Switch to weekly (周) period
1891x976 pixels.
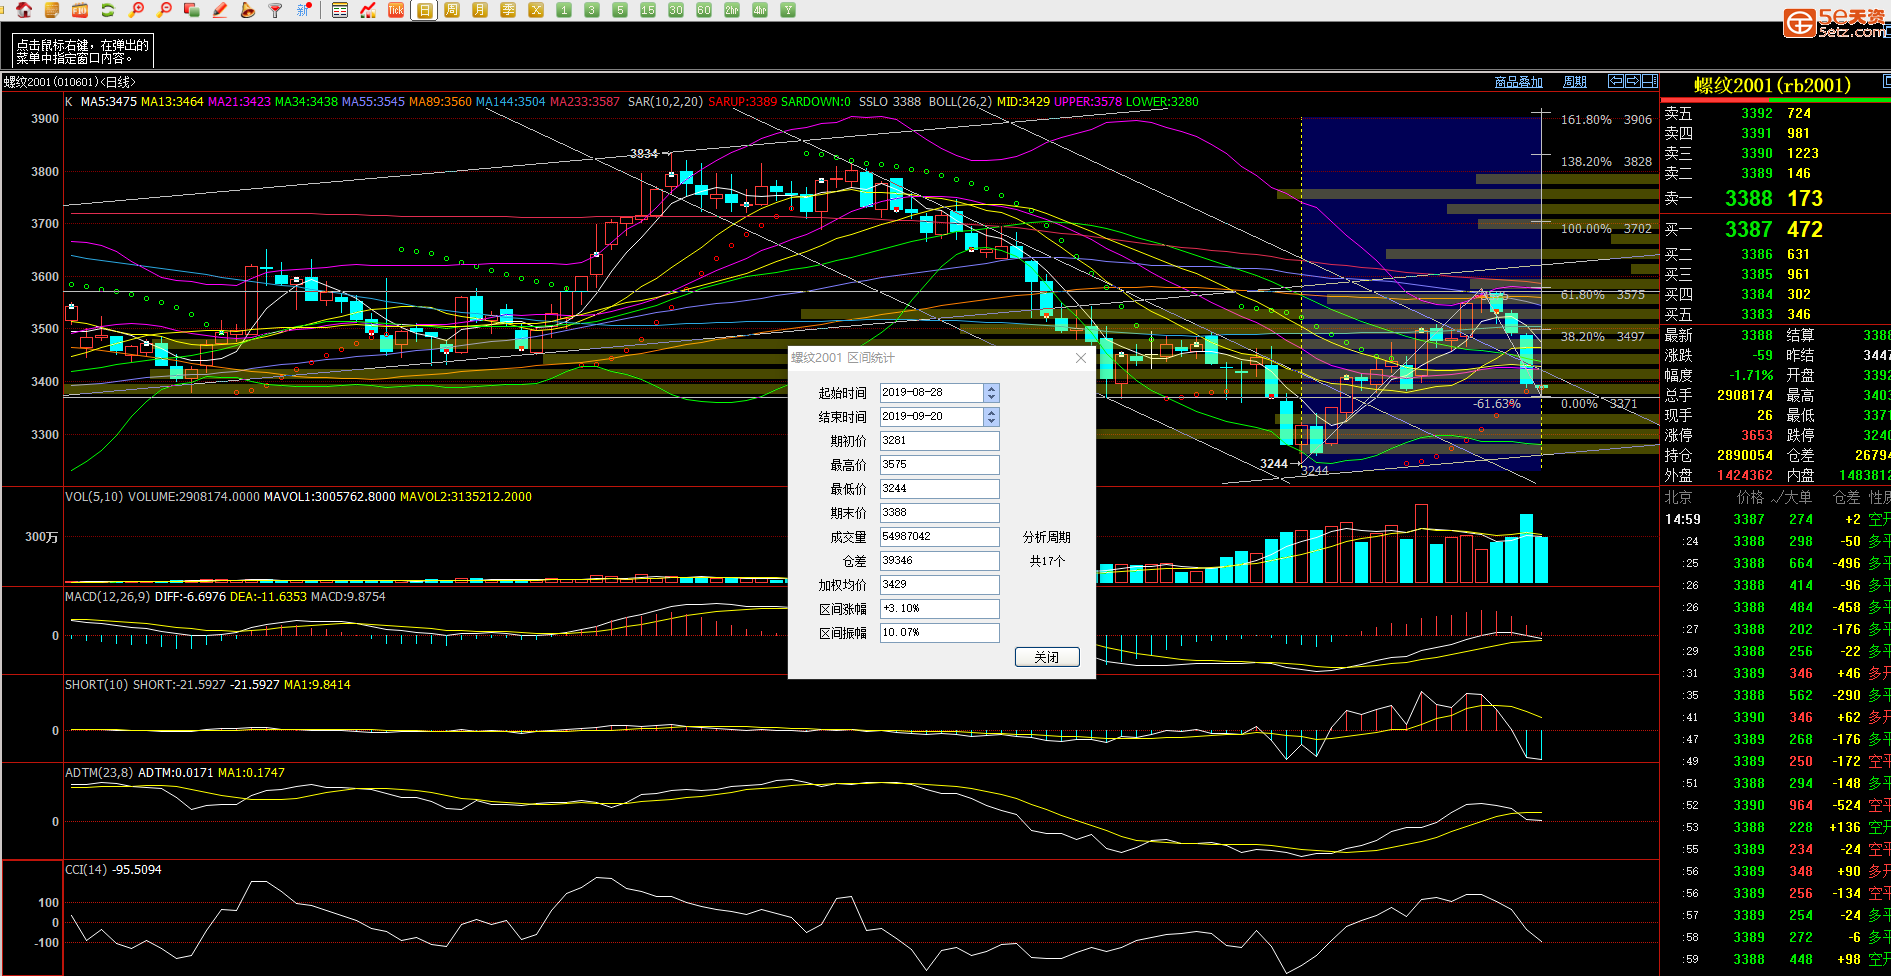click(x=452, y=10)
